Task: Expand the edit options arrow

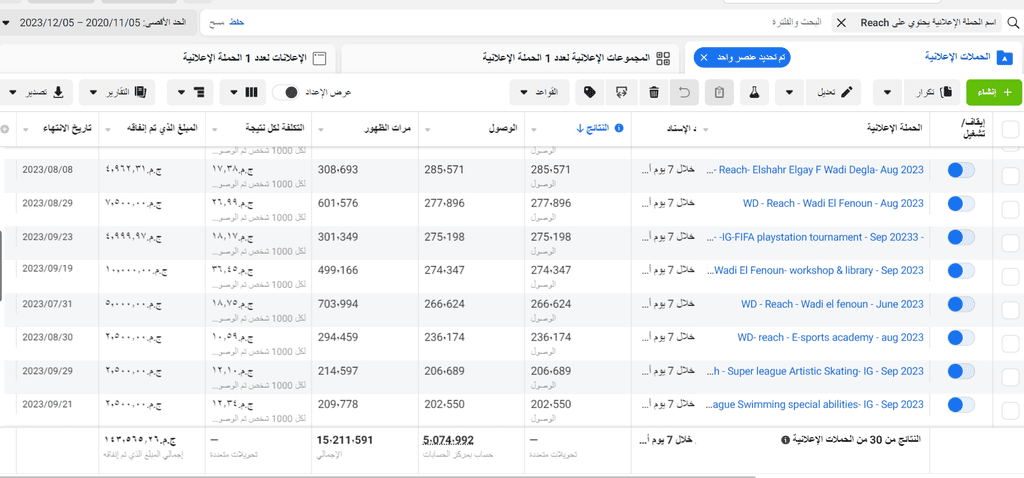Action: click(x=790, y=93)
